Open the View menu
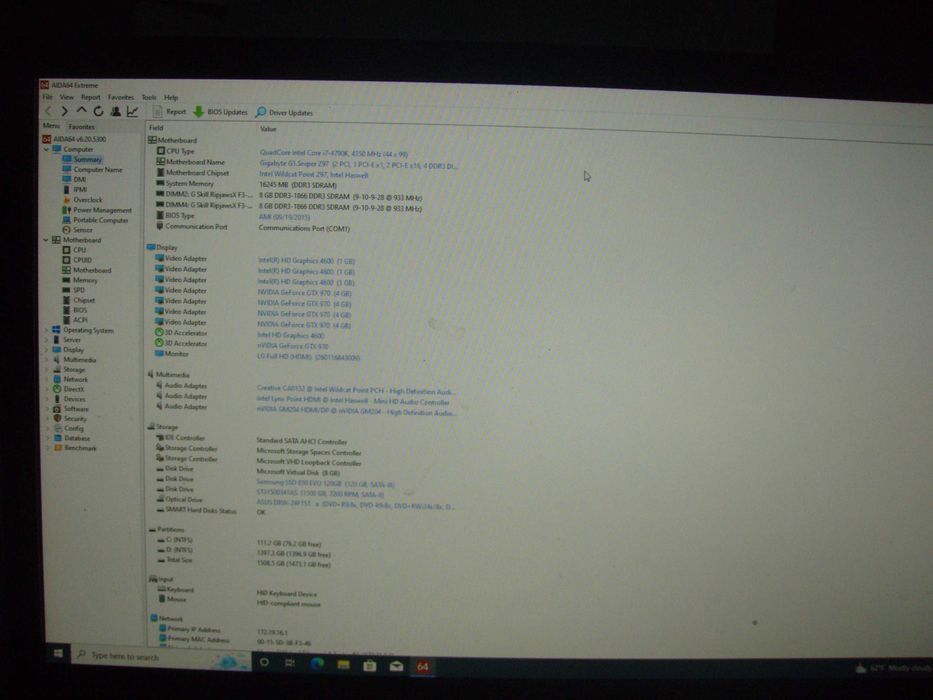 pyautogui.click(x=67, y=96)
